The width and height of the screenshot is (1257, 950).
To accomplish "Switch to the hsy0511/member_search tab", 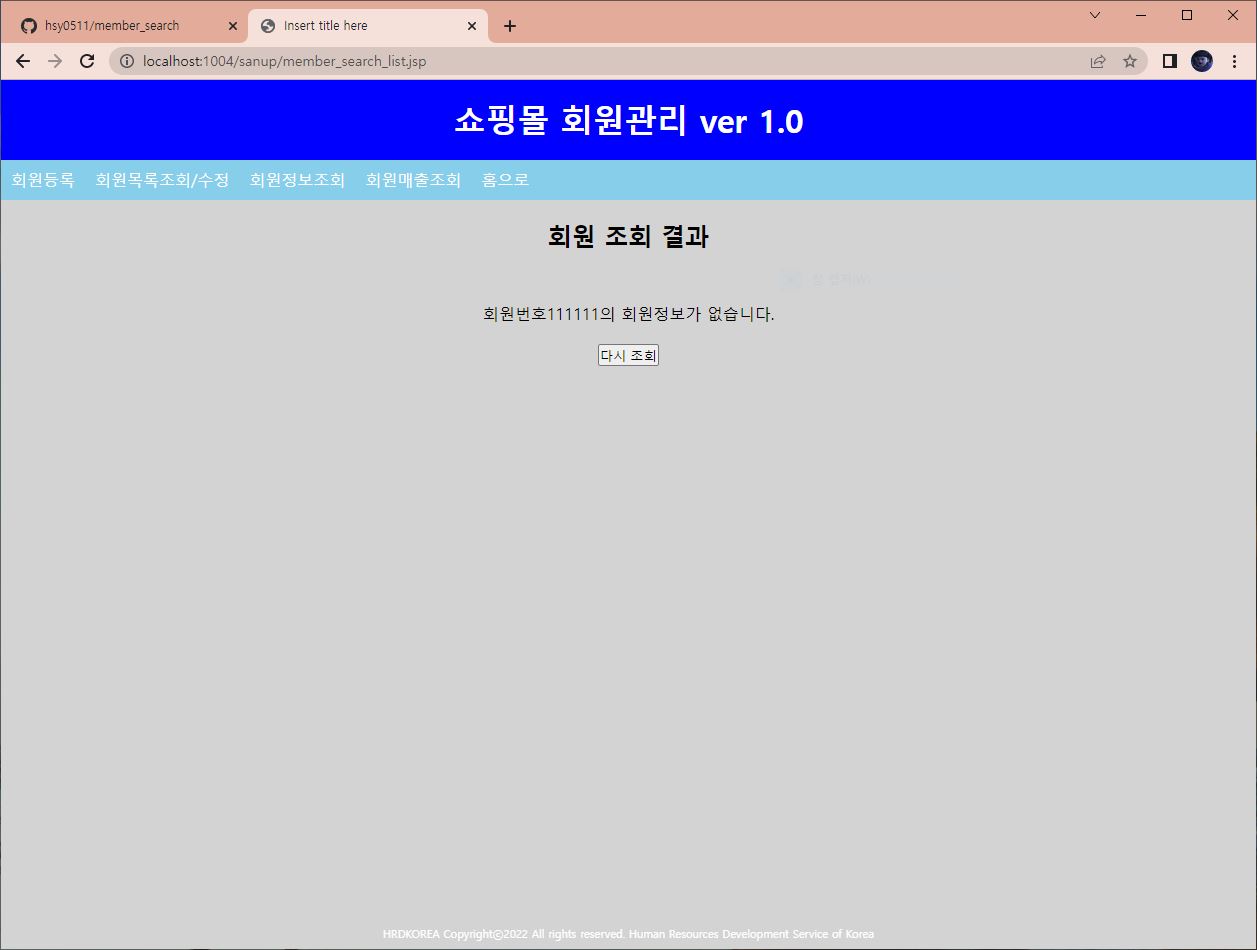I will tap(120, 26).
